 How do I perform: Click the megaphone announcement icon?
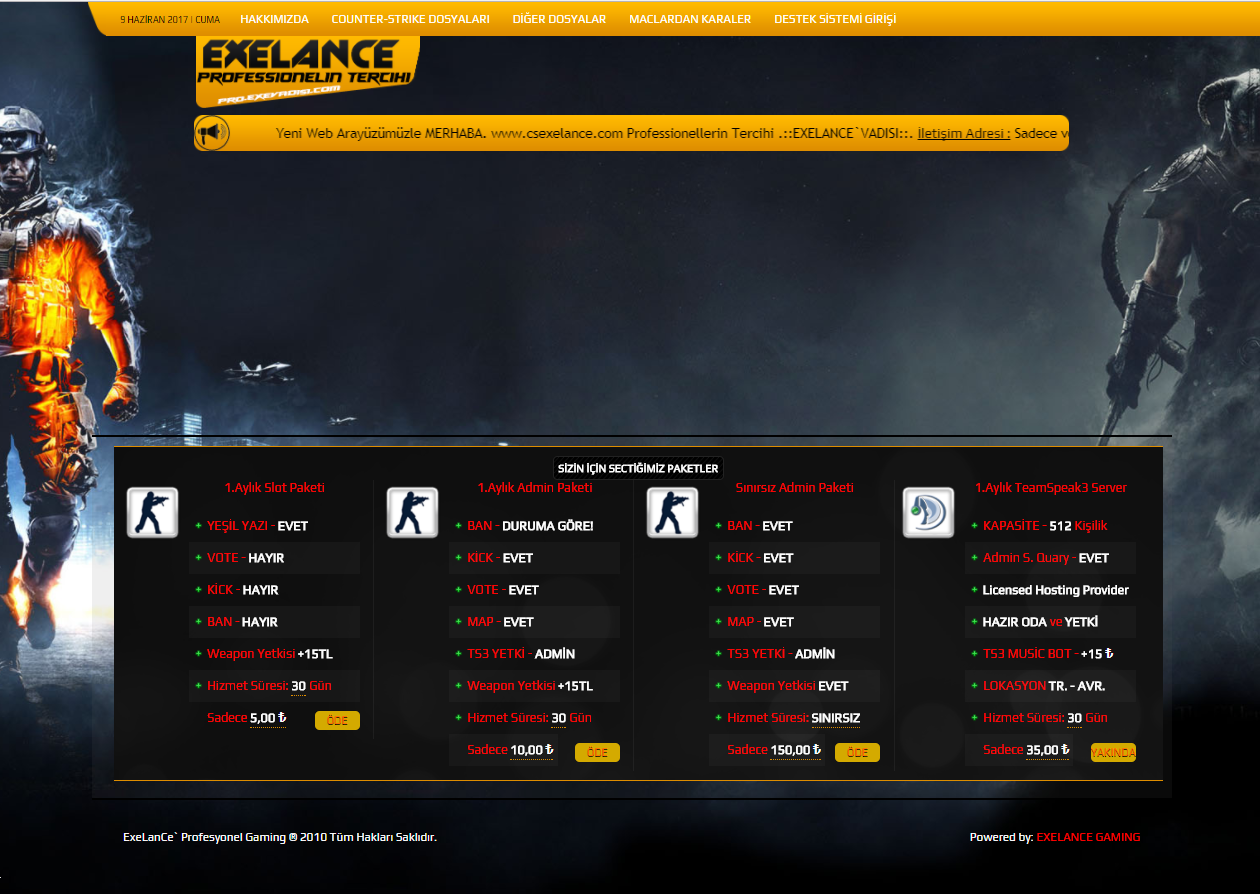coord(212,133)
